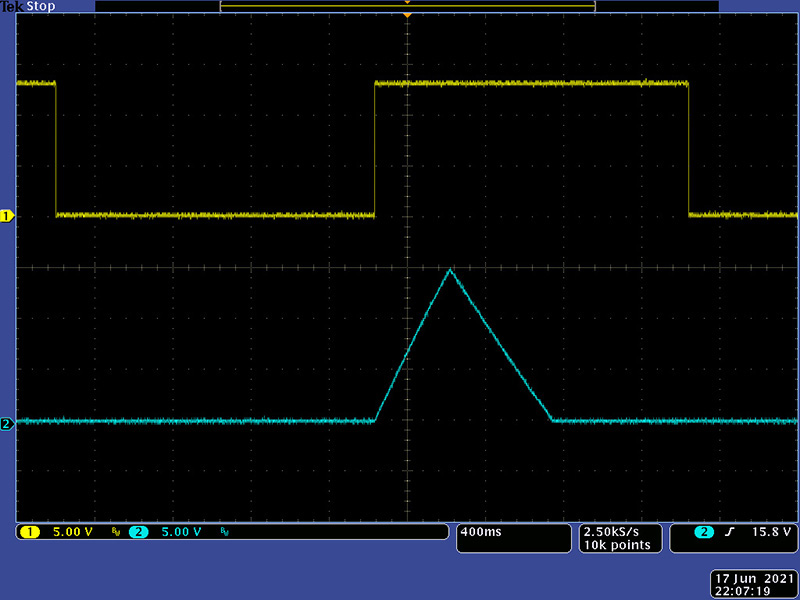This screenshot has width=800, height=600.
Task: Click the rising edge trigger slope icon
Action: click(x=729, y=532)
